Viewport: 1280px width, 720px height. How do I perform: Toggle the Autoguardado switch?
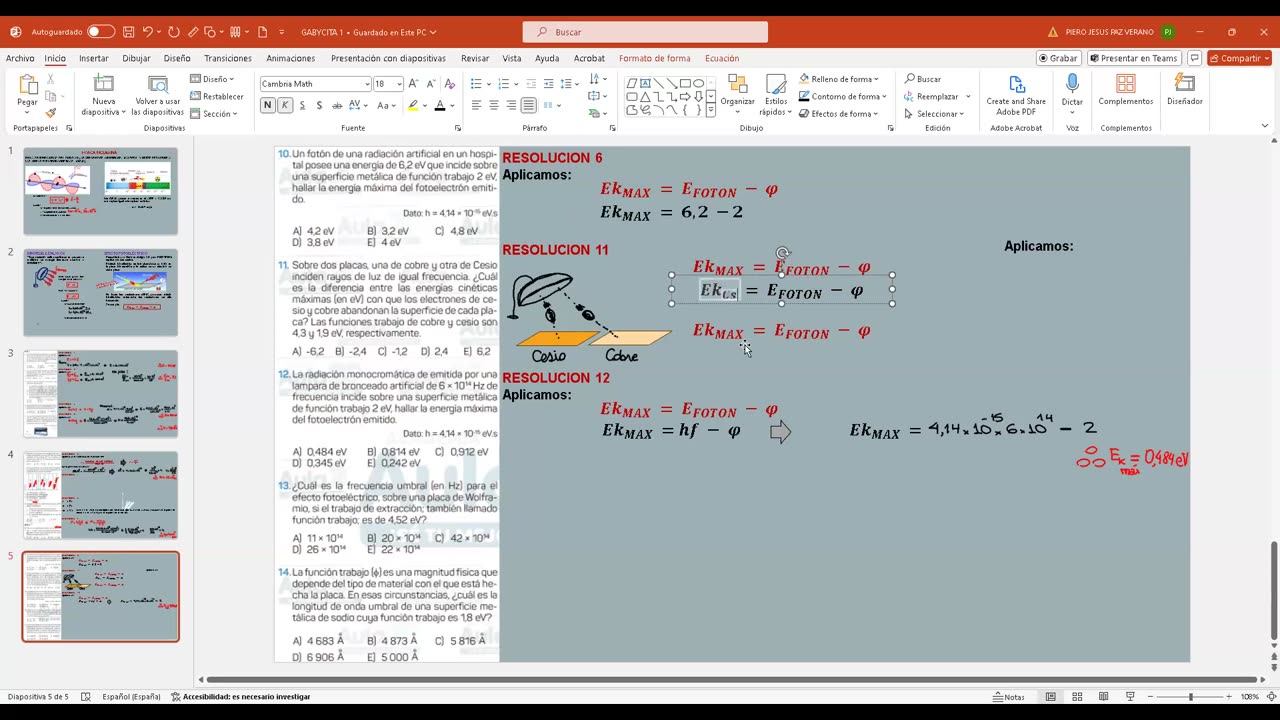(x=101, y=32)
